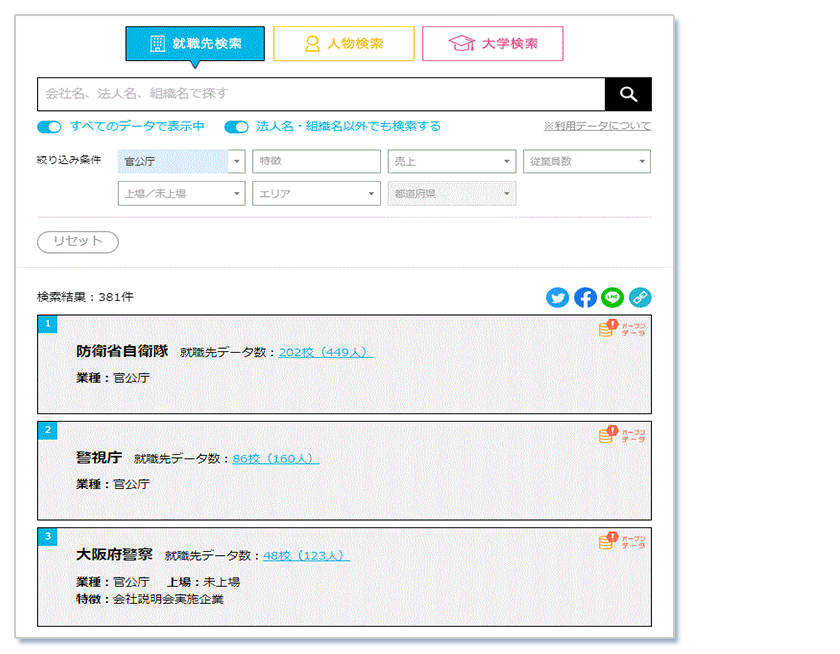Click the 絞り込み条件 label
The width and height of the screenshot is (840, 654).
(x=69, y=160)
